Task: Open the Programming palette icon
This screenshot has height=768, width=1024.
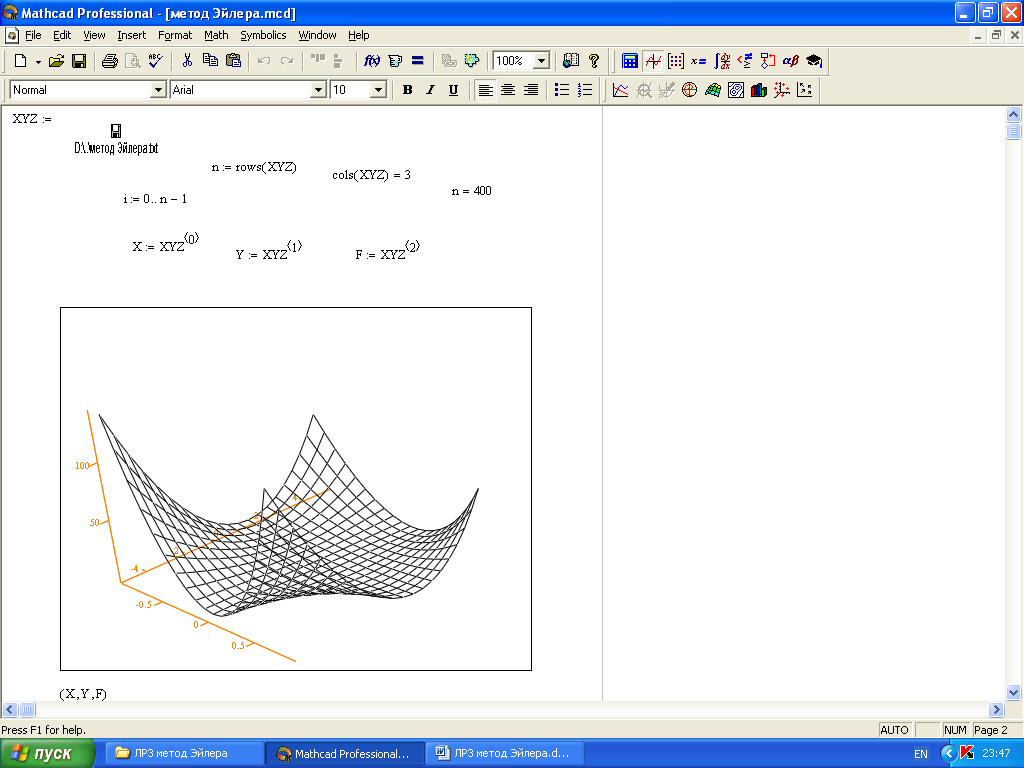Action: [767, 61]
